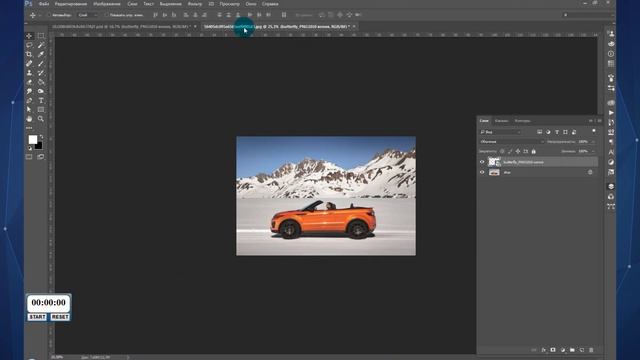The width and height of the screenshot is (640, 360).
Task: Select the History Brush tool
Action: 41,73
